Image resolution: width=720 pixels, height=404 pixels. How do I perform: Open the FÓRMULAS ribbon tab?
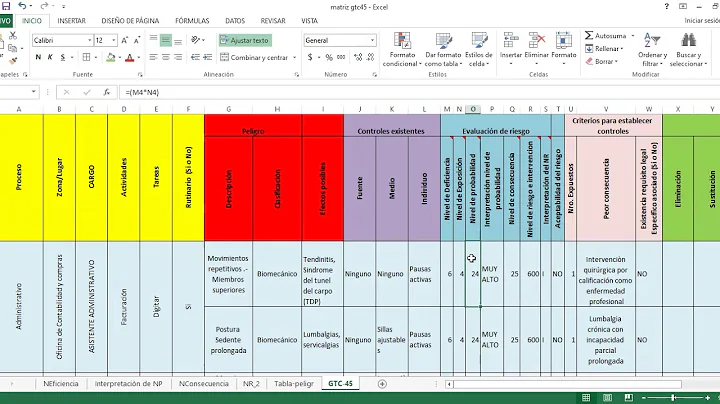pos(192,21)
